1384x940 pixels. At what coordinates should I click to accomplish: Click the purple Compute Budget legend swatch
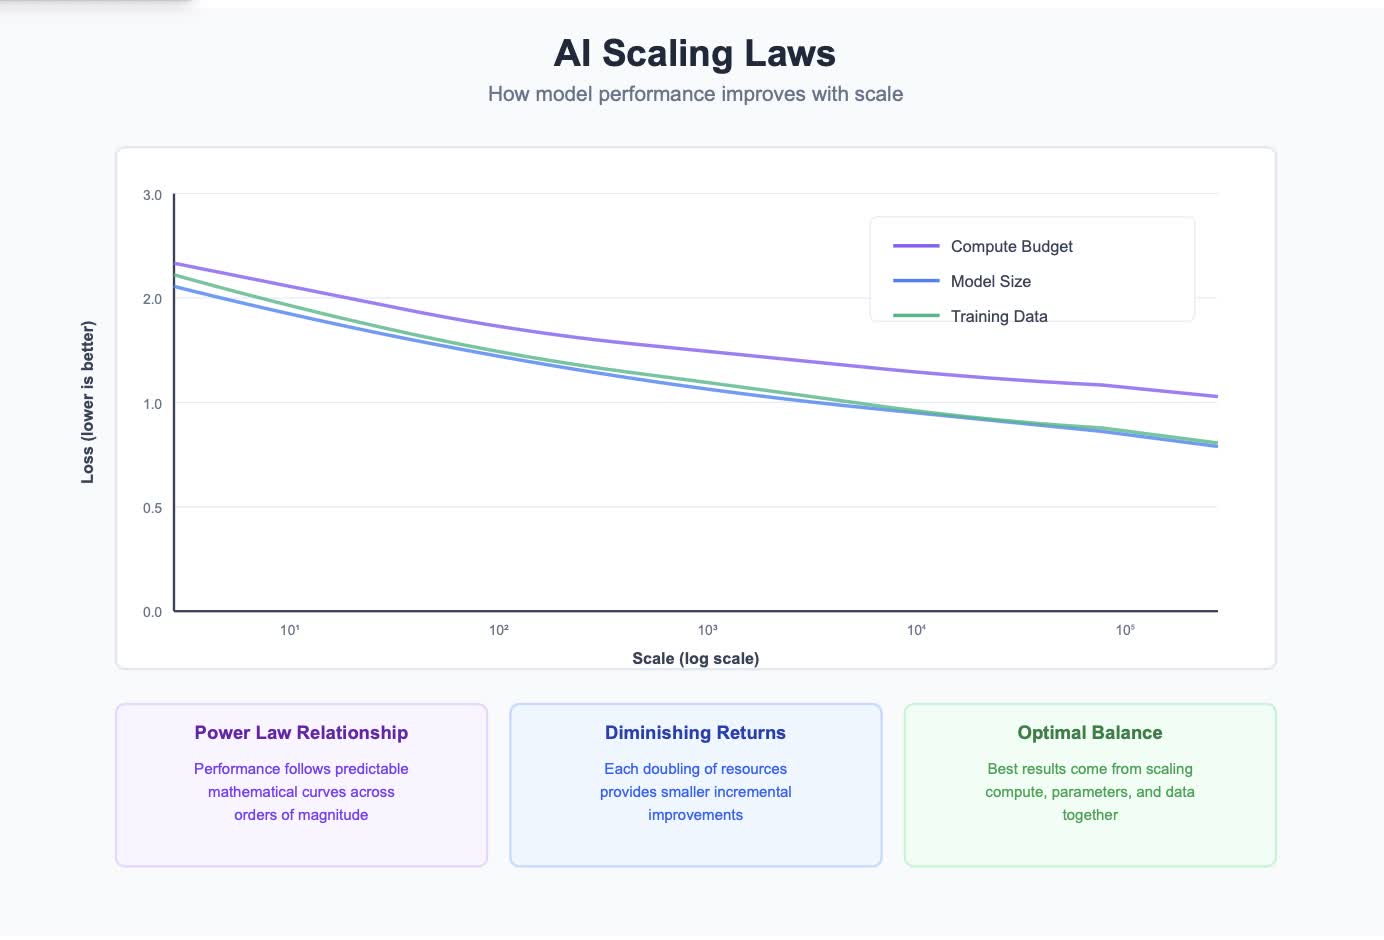coord(916,246)
